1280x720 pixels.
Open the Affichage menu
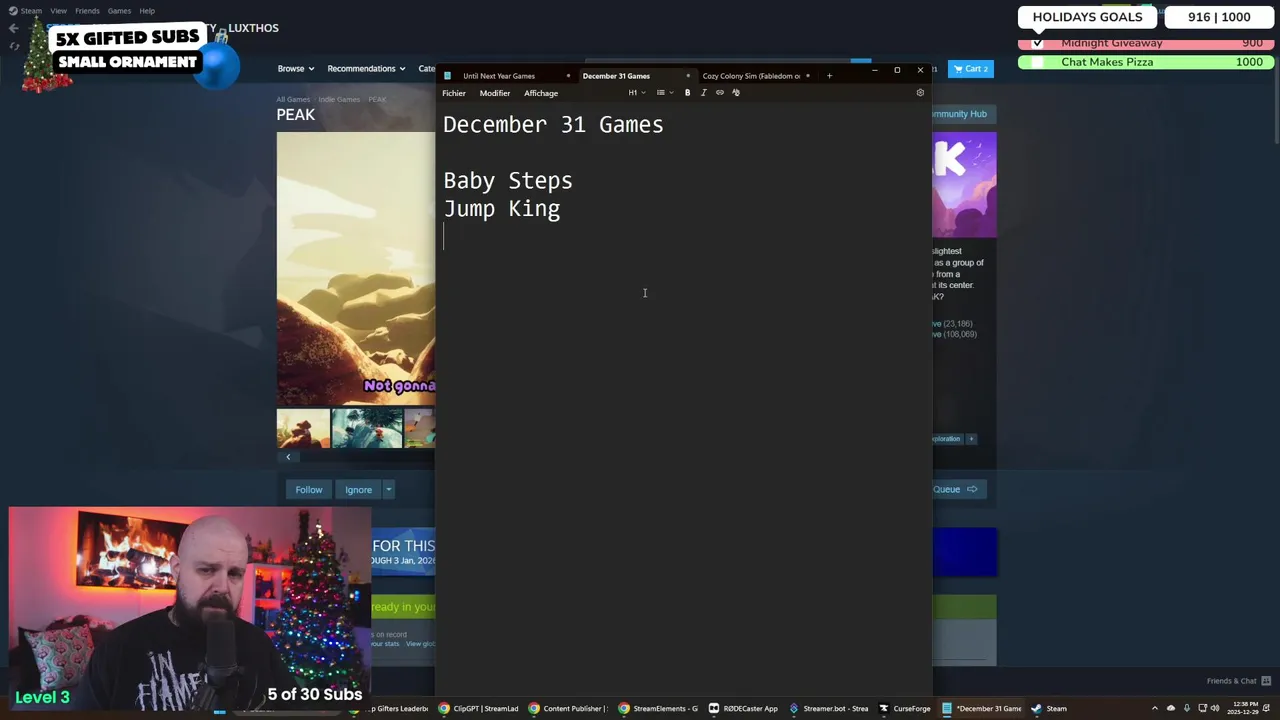[x=541, y=93]
